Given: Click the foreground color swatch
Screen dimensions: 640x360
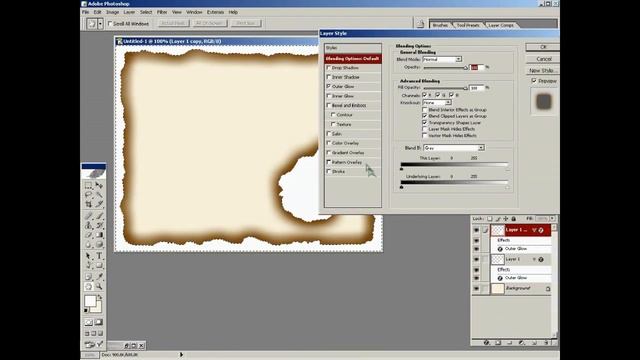Looking at the screenshot, I should (90, 301).
